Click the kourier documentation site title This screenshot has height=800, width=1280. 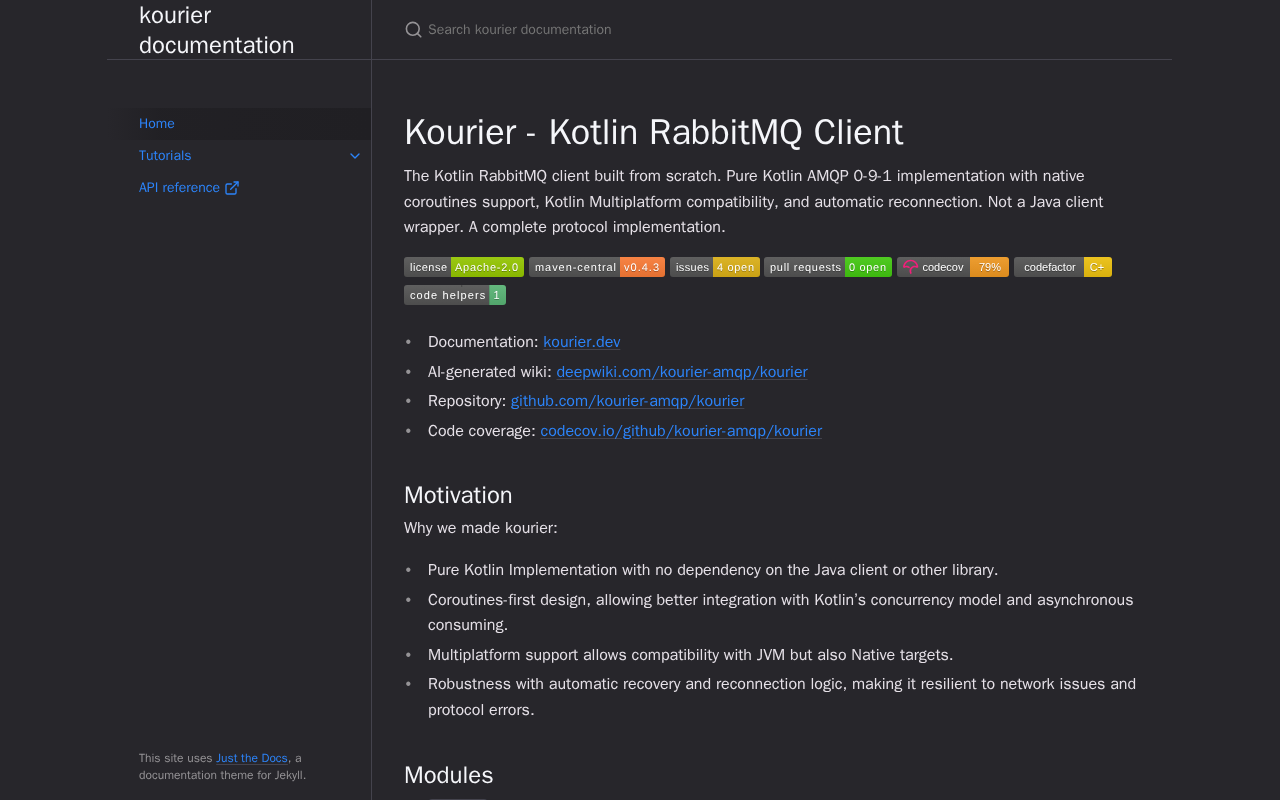(217, 30)
